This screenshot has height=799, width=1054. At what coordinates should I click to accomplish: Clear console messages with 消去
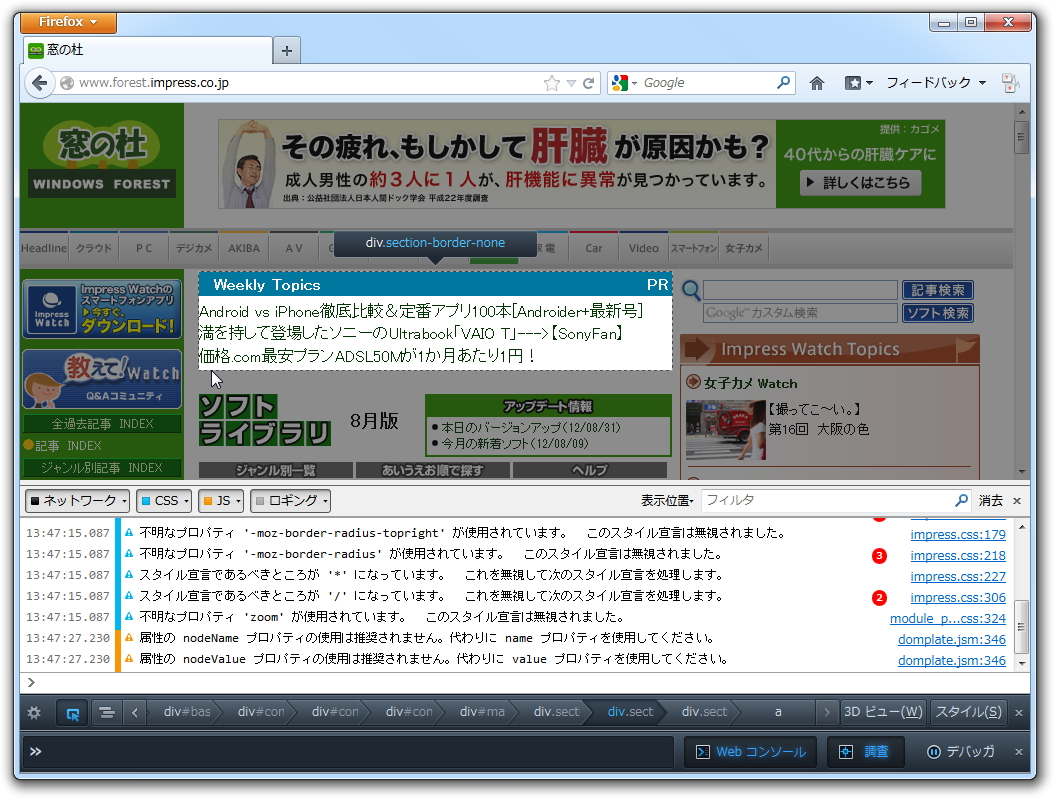tap(992, 500)
